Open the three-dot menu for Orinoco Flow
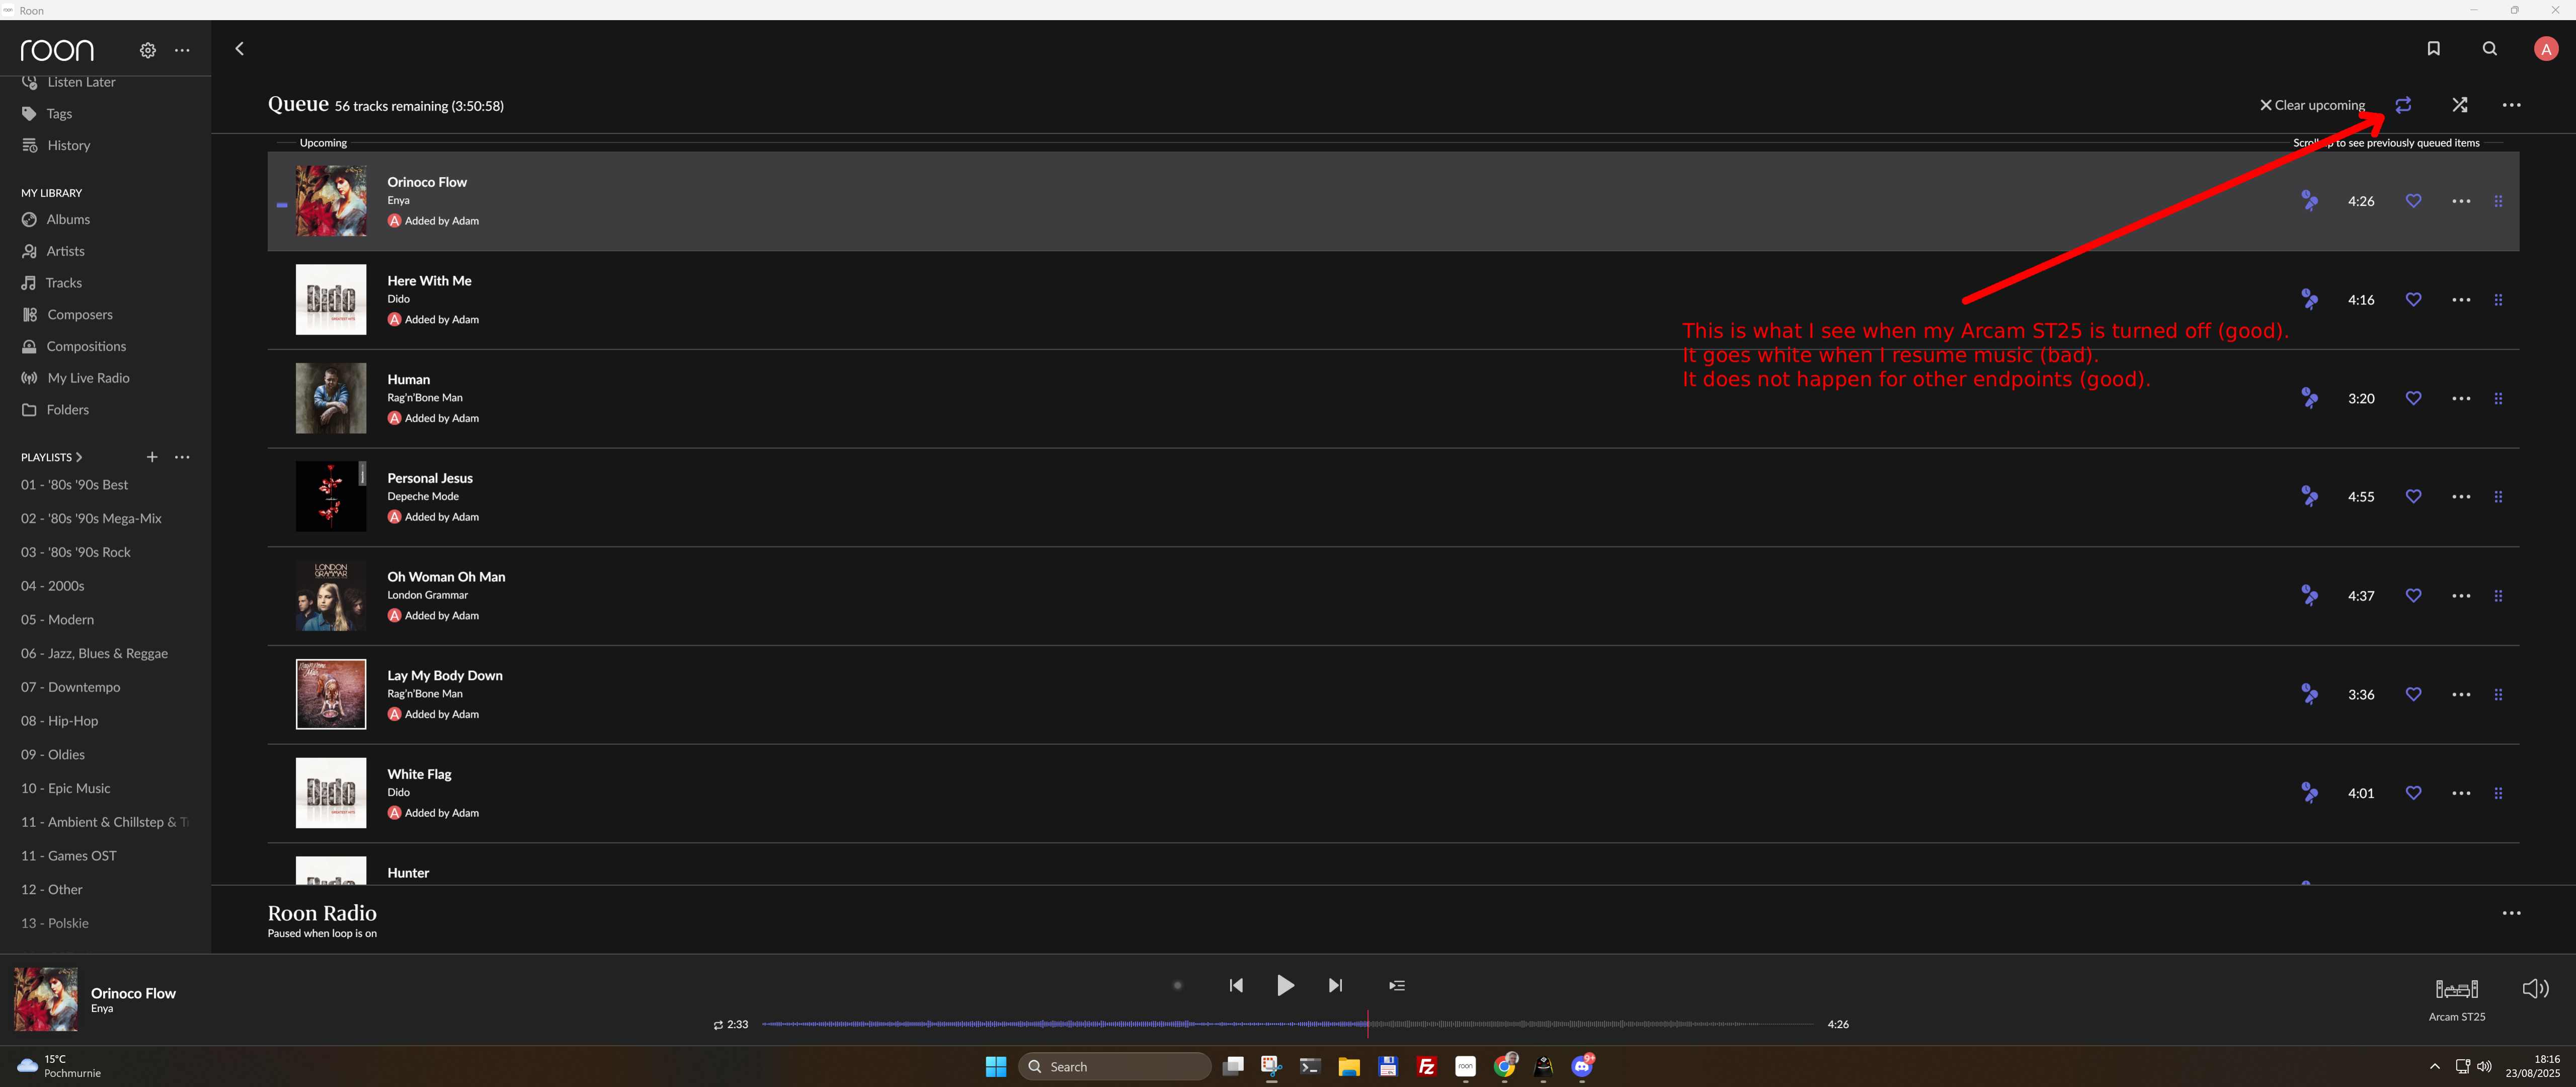The height and width of the screenshot is (1087, 2576). [2460, 201]
